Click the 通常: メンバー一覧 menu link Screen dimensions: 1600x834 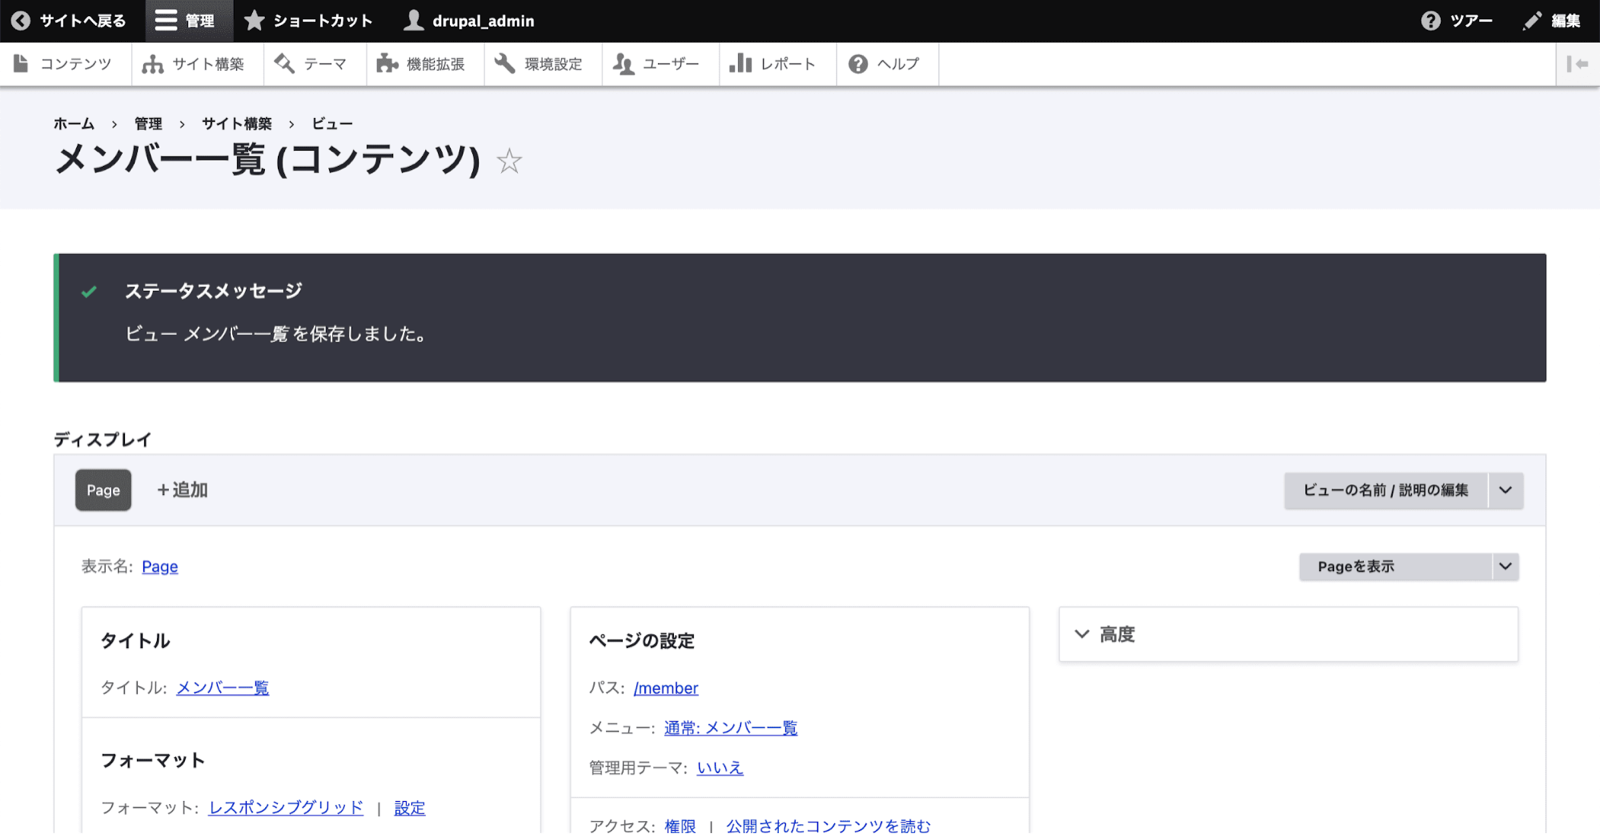[x=731, y=728]
